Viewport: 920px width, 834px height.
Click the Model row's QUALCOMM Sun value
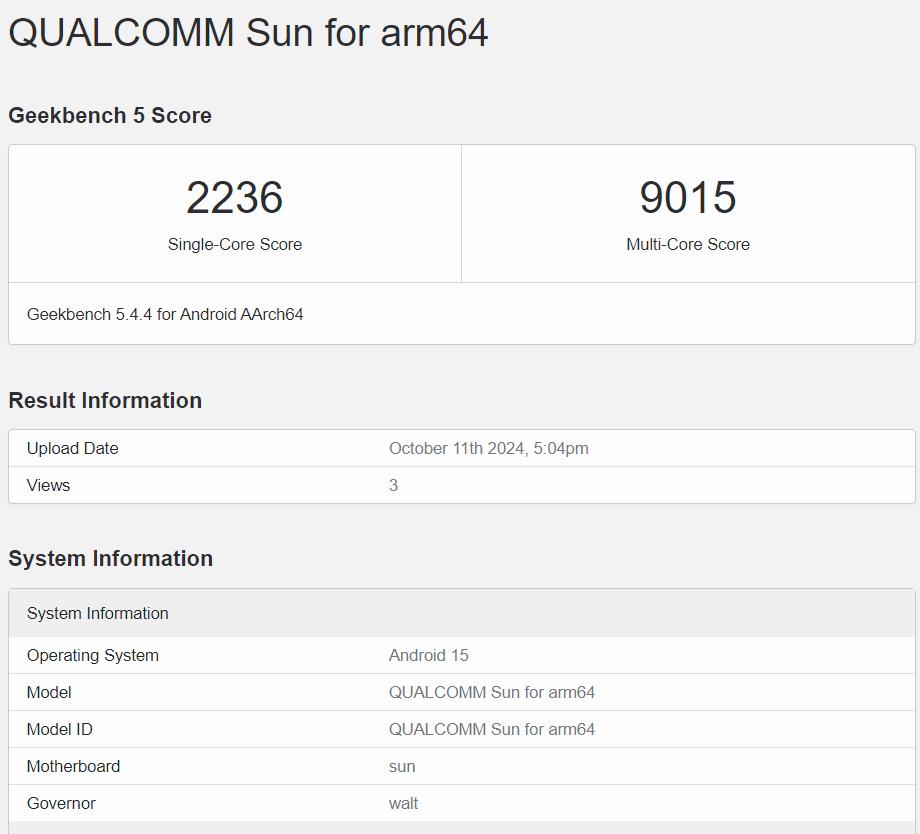tap(491, 692)
